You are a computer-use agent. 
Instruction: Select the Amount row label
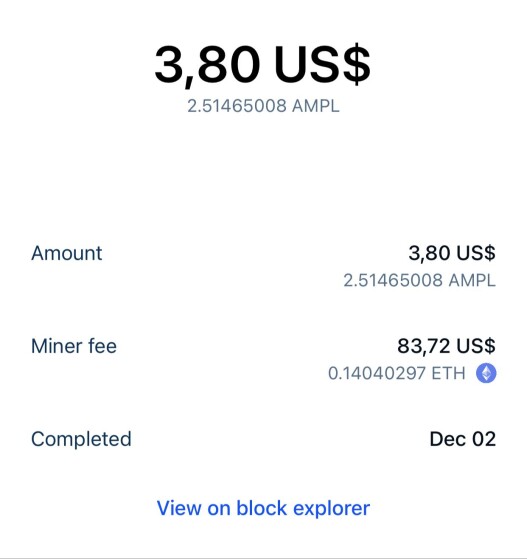pos(67,253)
